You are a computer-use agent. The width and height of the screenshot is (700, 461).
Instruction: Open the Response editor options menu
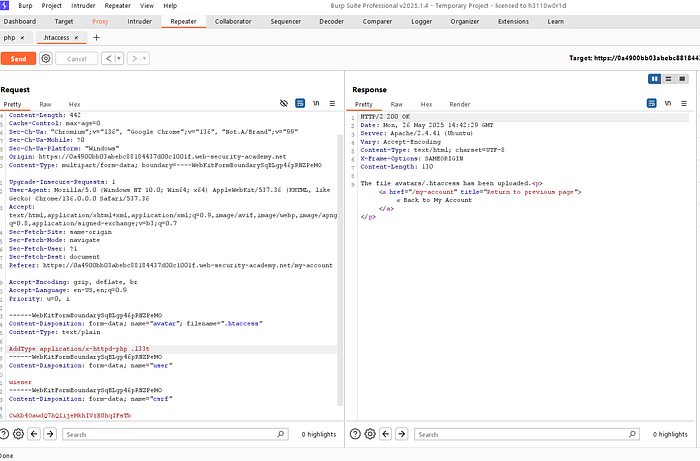click(x=684, y=104)
